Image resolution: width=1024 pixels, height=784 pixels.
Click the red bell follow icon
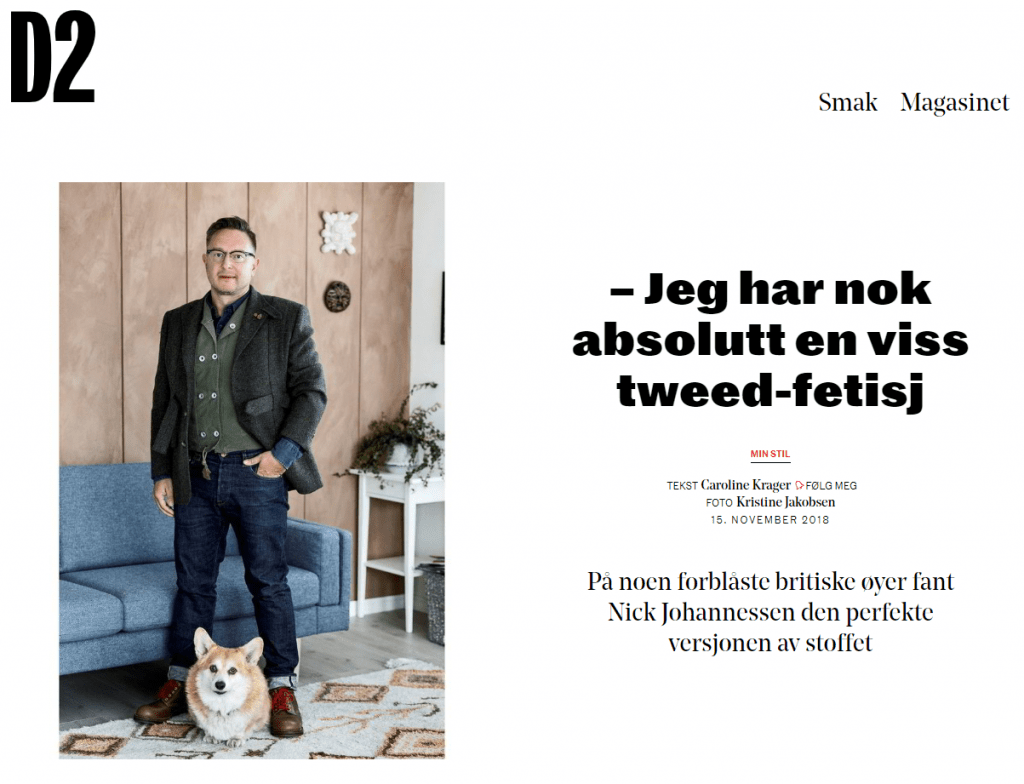799,485
